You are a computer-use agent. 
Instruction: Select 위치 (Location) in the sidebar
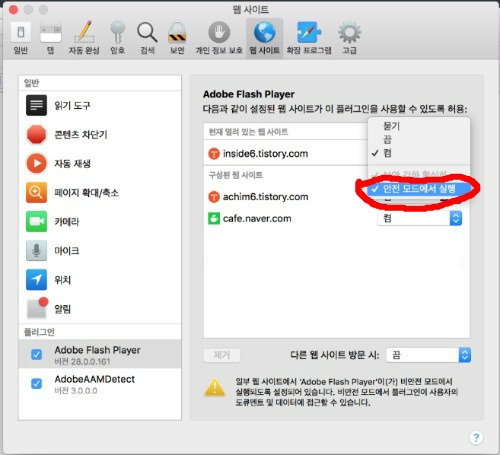coord(100,280)
